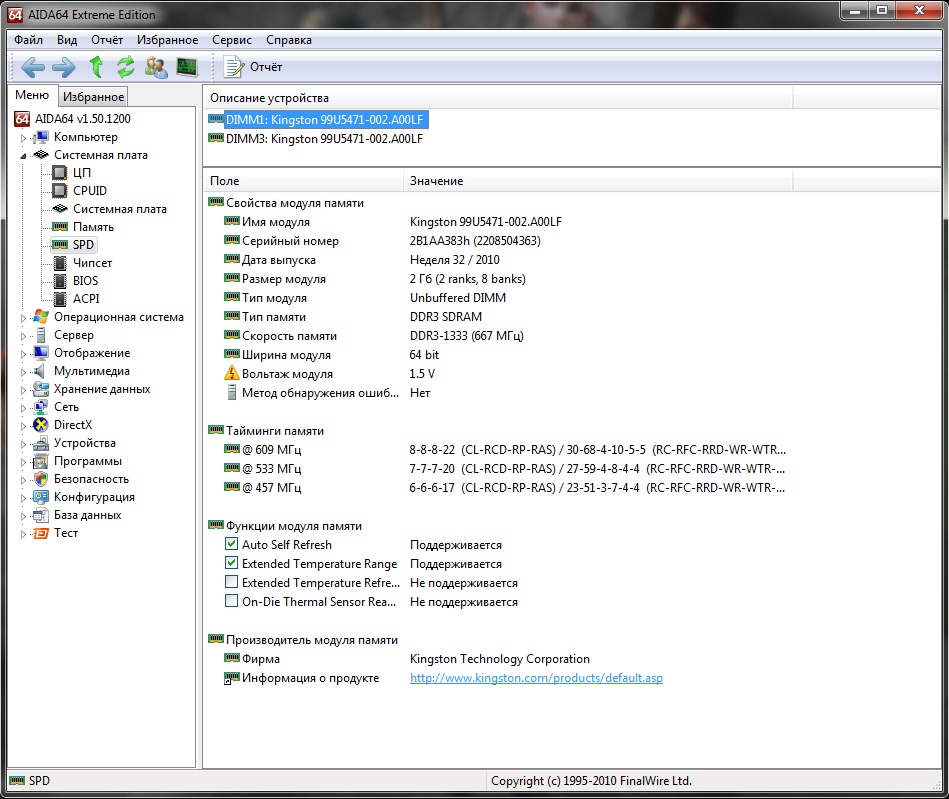This screenshot has width=949, height=799.
Task: Click the Мультимедиа speaker icon
Action: [41, 371]
